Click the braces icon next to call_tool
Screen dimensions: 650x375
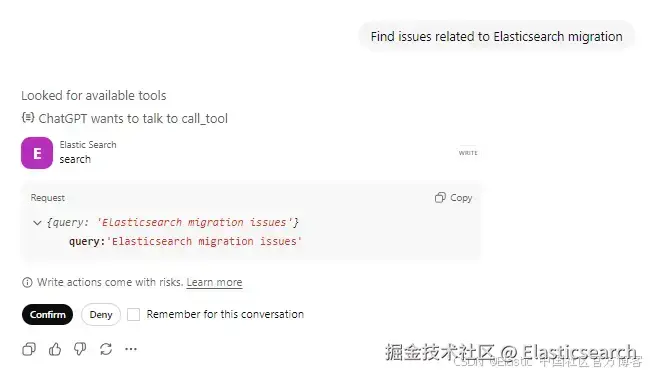pyautogui.click(x=28, y=118)
